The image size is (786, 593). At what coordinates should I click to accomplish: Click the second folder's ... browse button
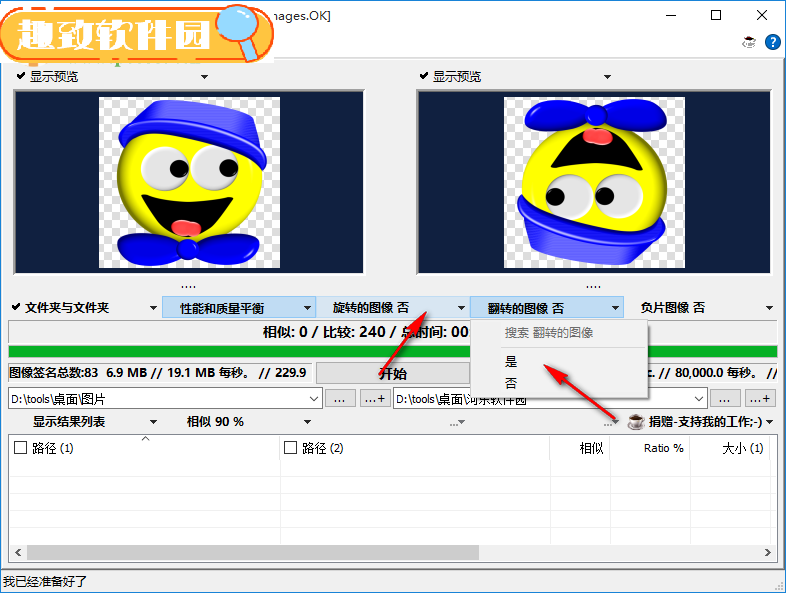tap(725, 399)
